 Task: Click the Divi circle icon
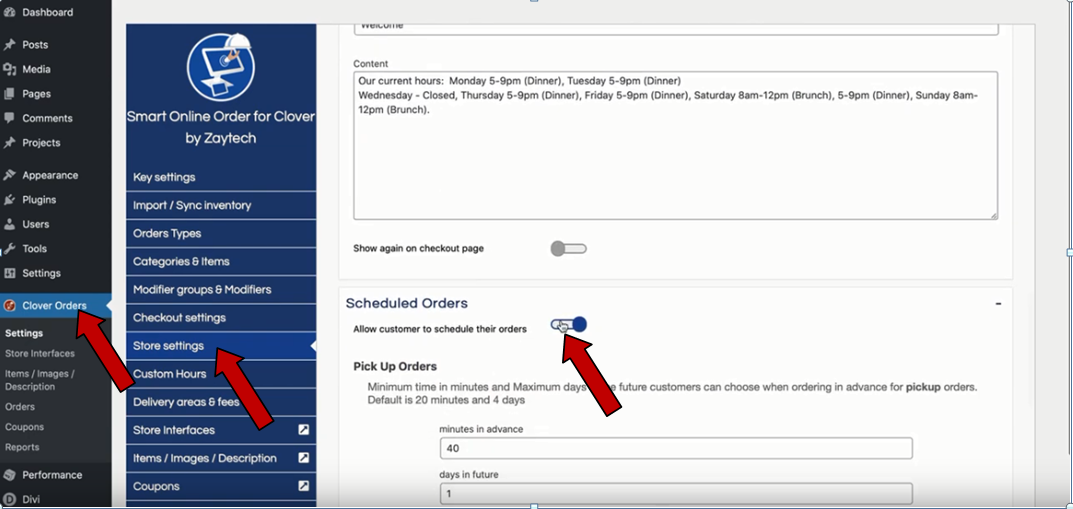(10, 499)
